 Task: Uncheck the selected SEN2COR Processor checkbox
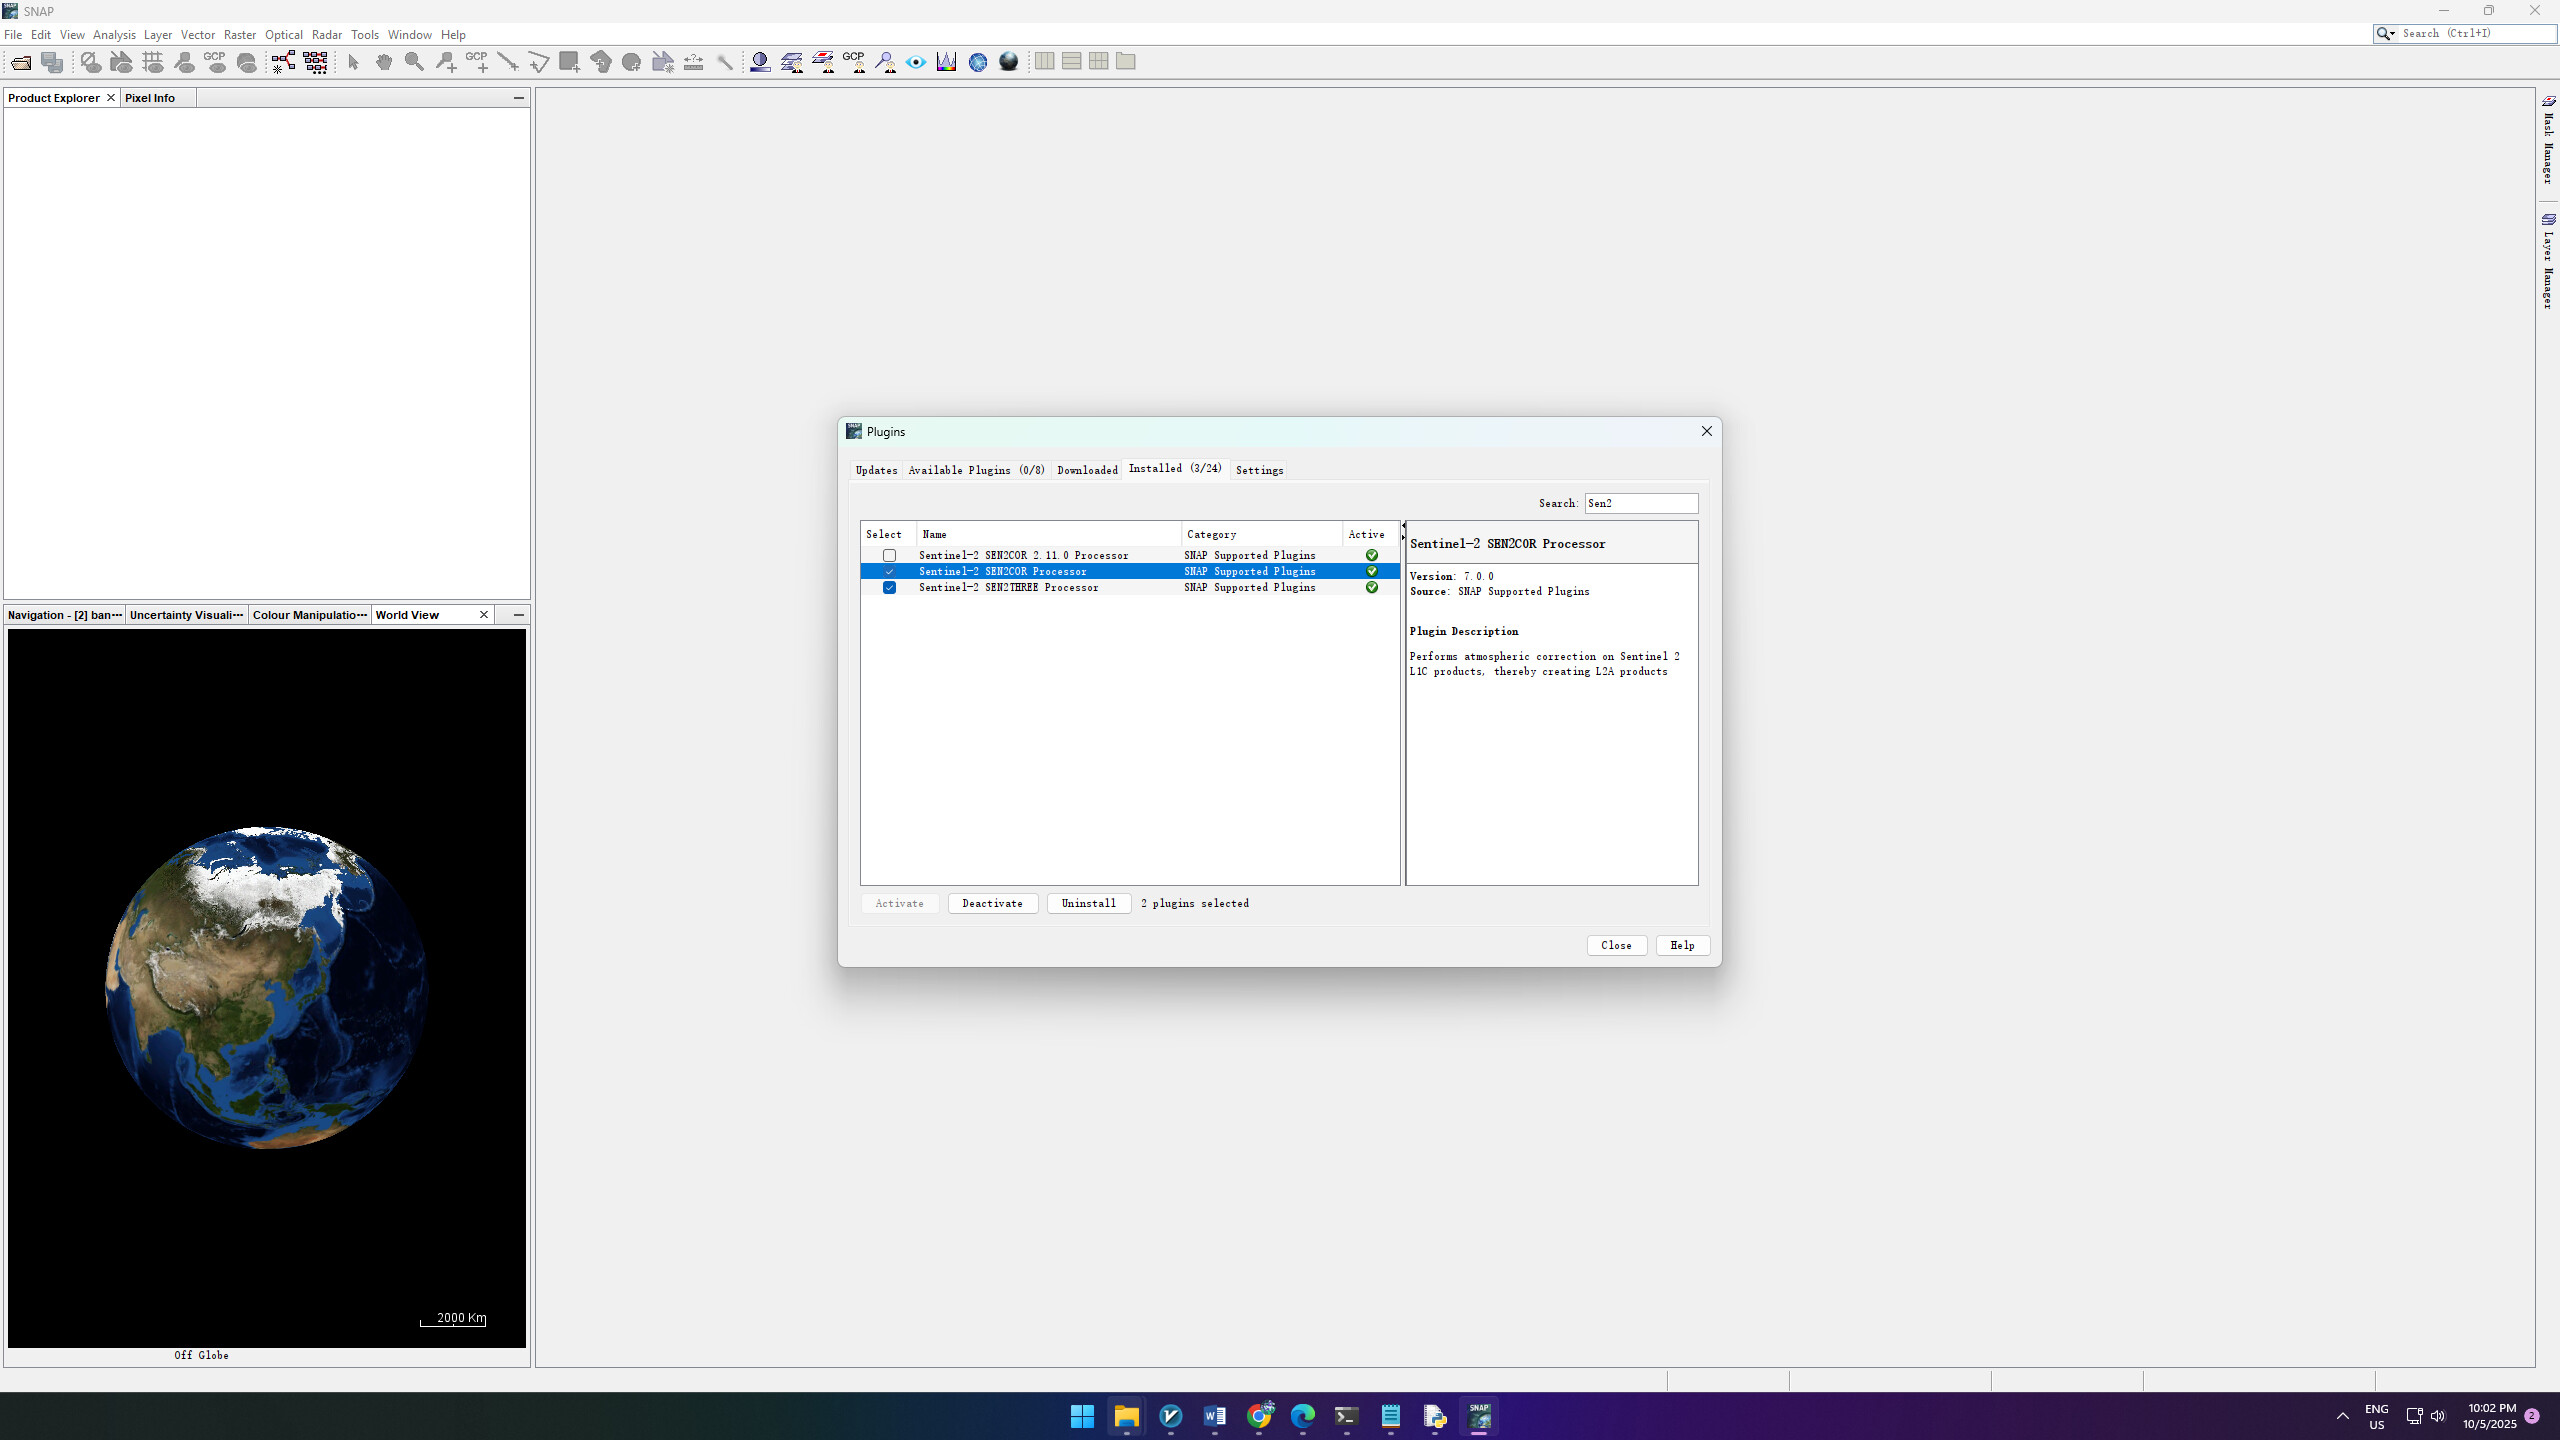tap(889, 571)
